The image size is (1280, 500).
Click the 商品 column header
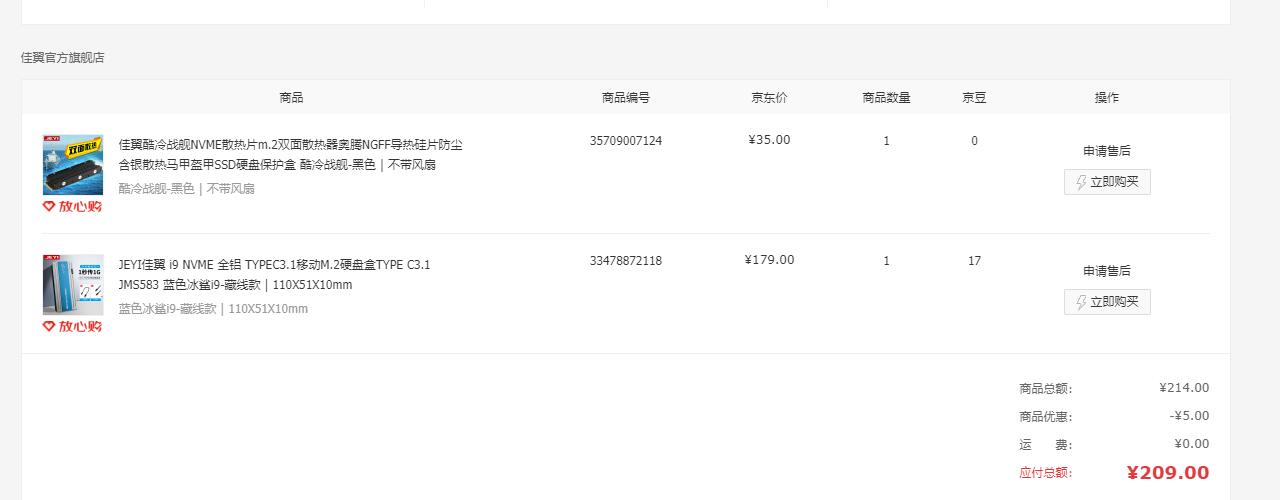291,98
